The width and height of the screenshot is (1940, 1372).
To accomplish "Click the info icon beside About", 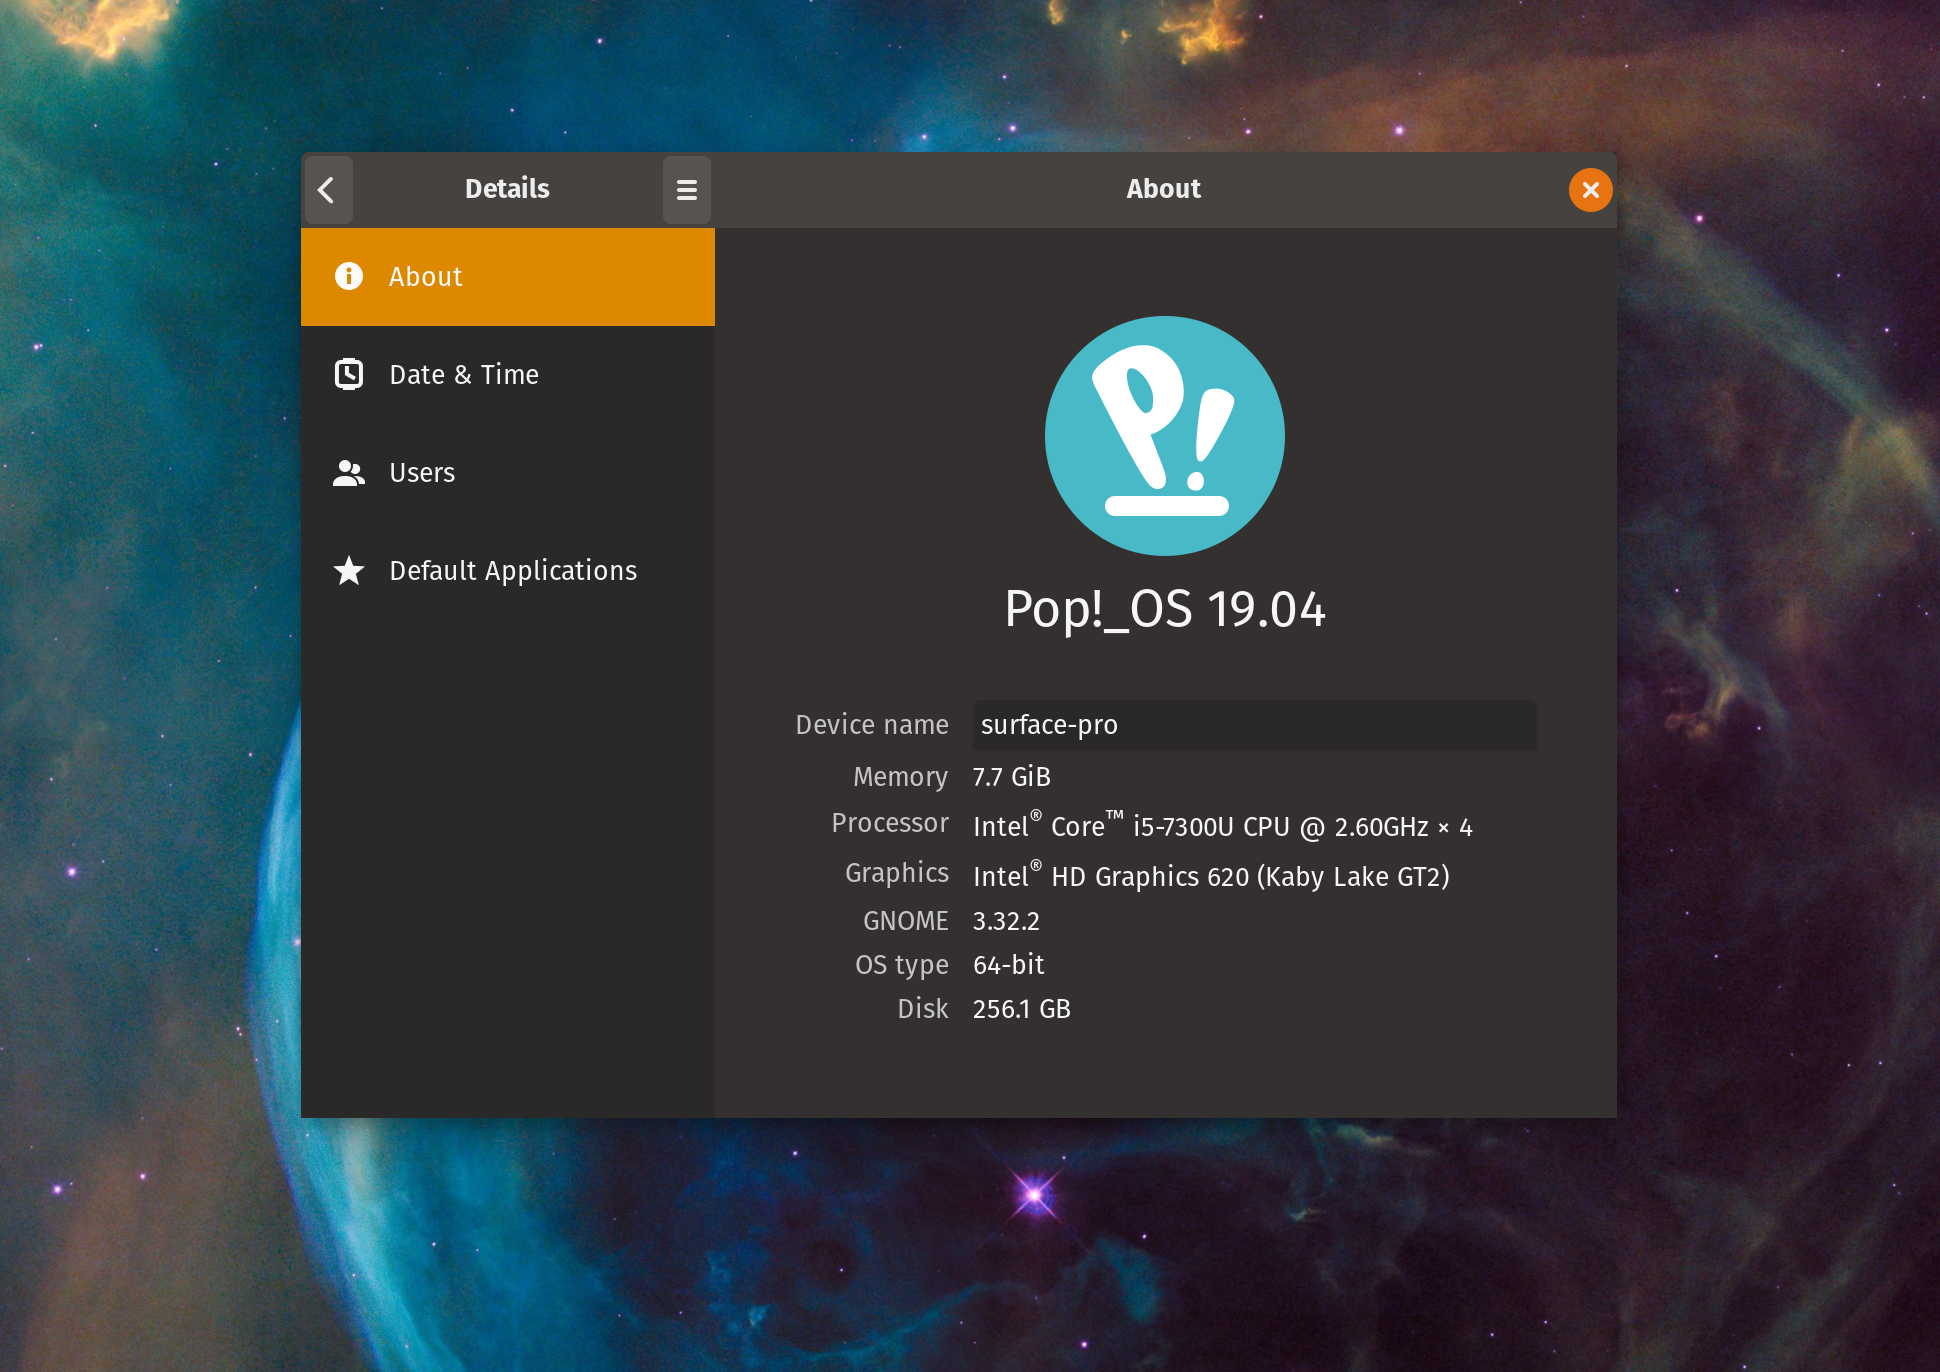I will [349, 276].
